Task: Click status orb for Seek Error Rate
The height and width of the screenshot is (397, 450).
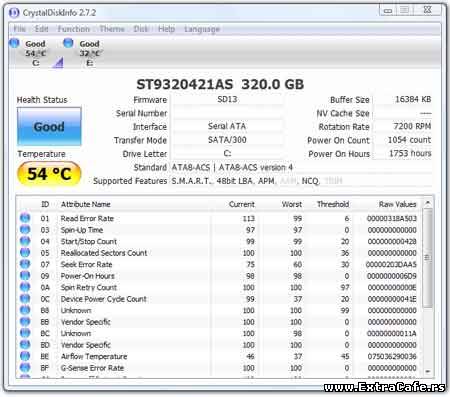Action: (x=25, y=264)
